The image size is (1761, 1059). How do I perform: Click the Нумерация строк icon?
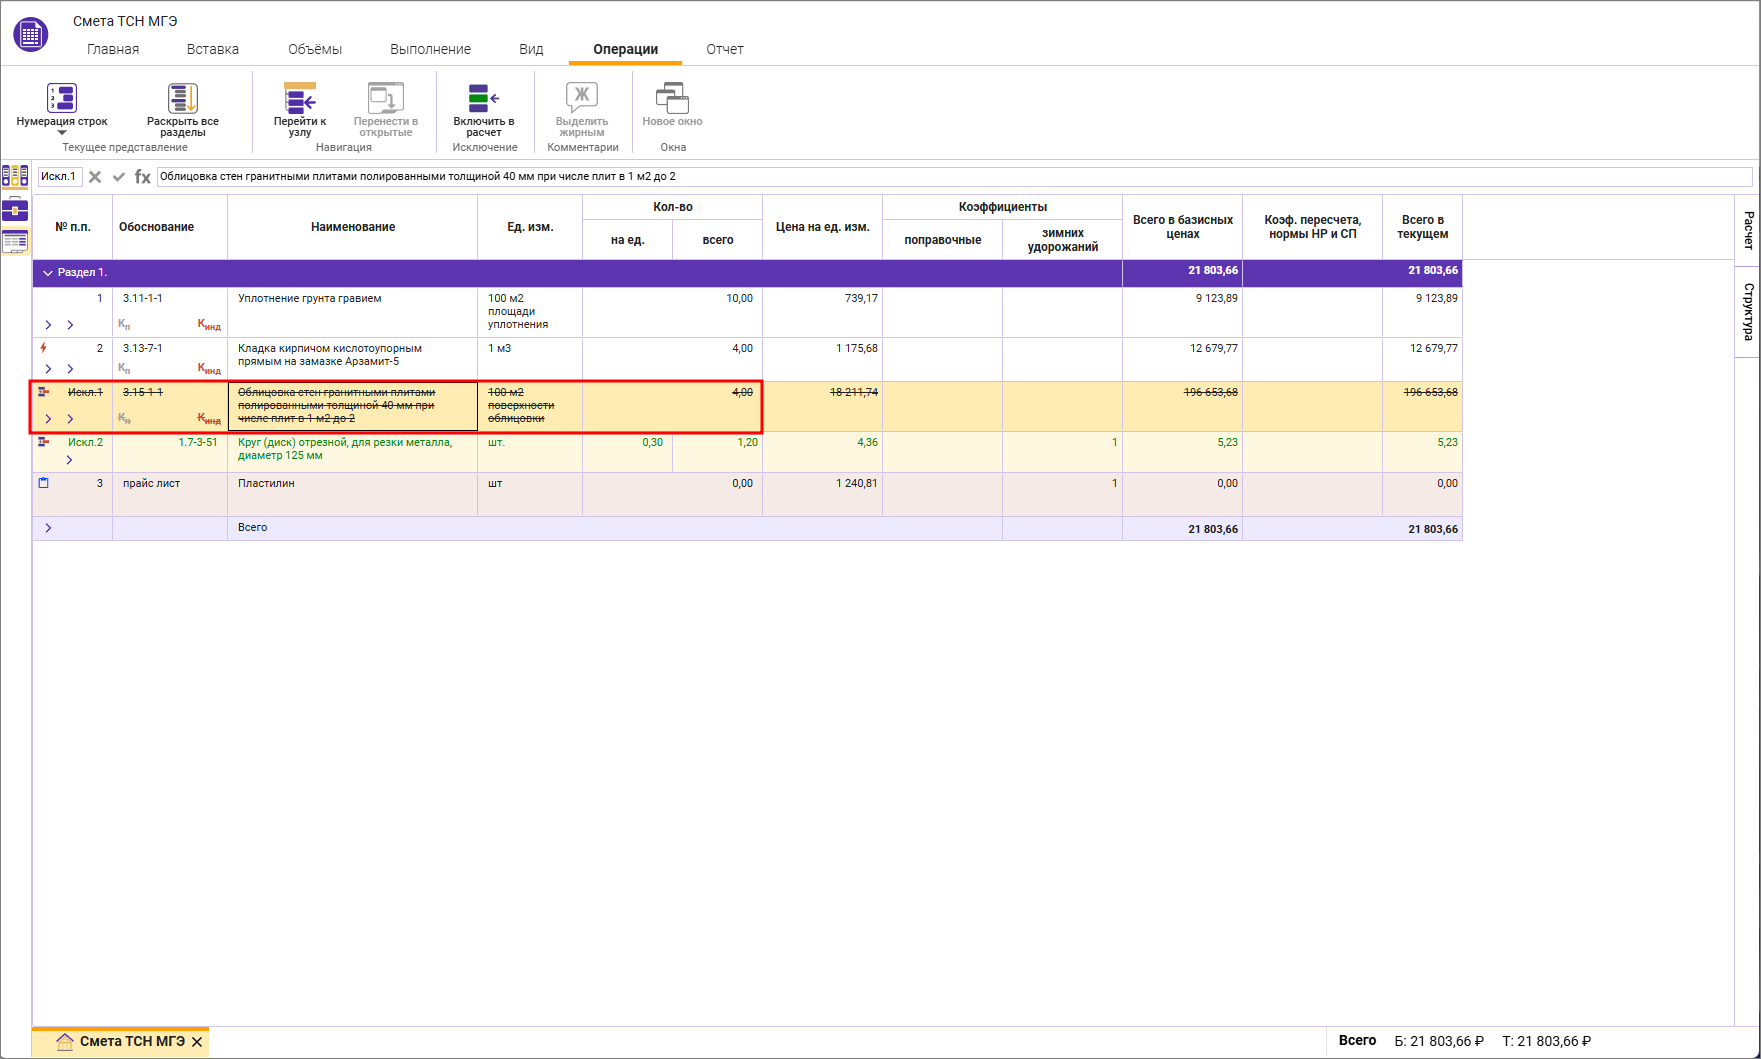click(x=61, y=98)
